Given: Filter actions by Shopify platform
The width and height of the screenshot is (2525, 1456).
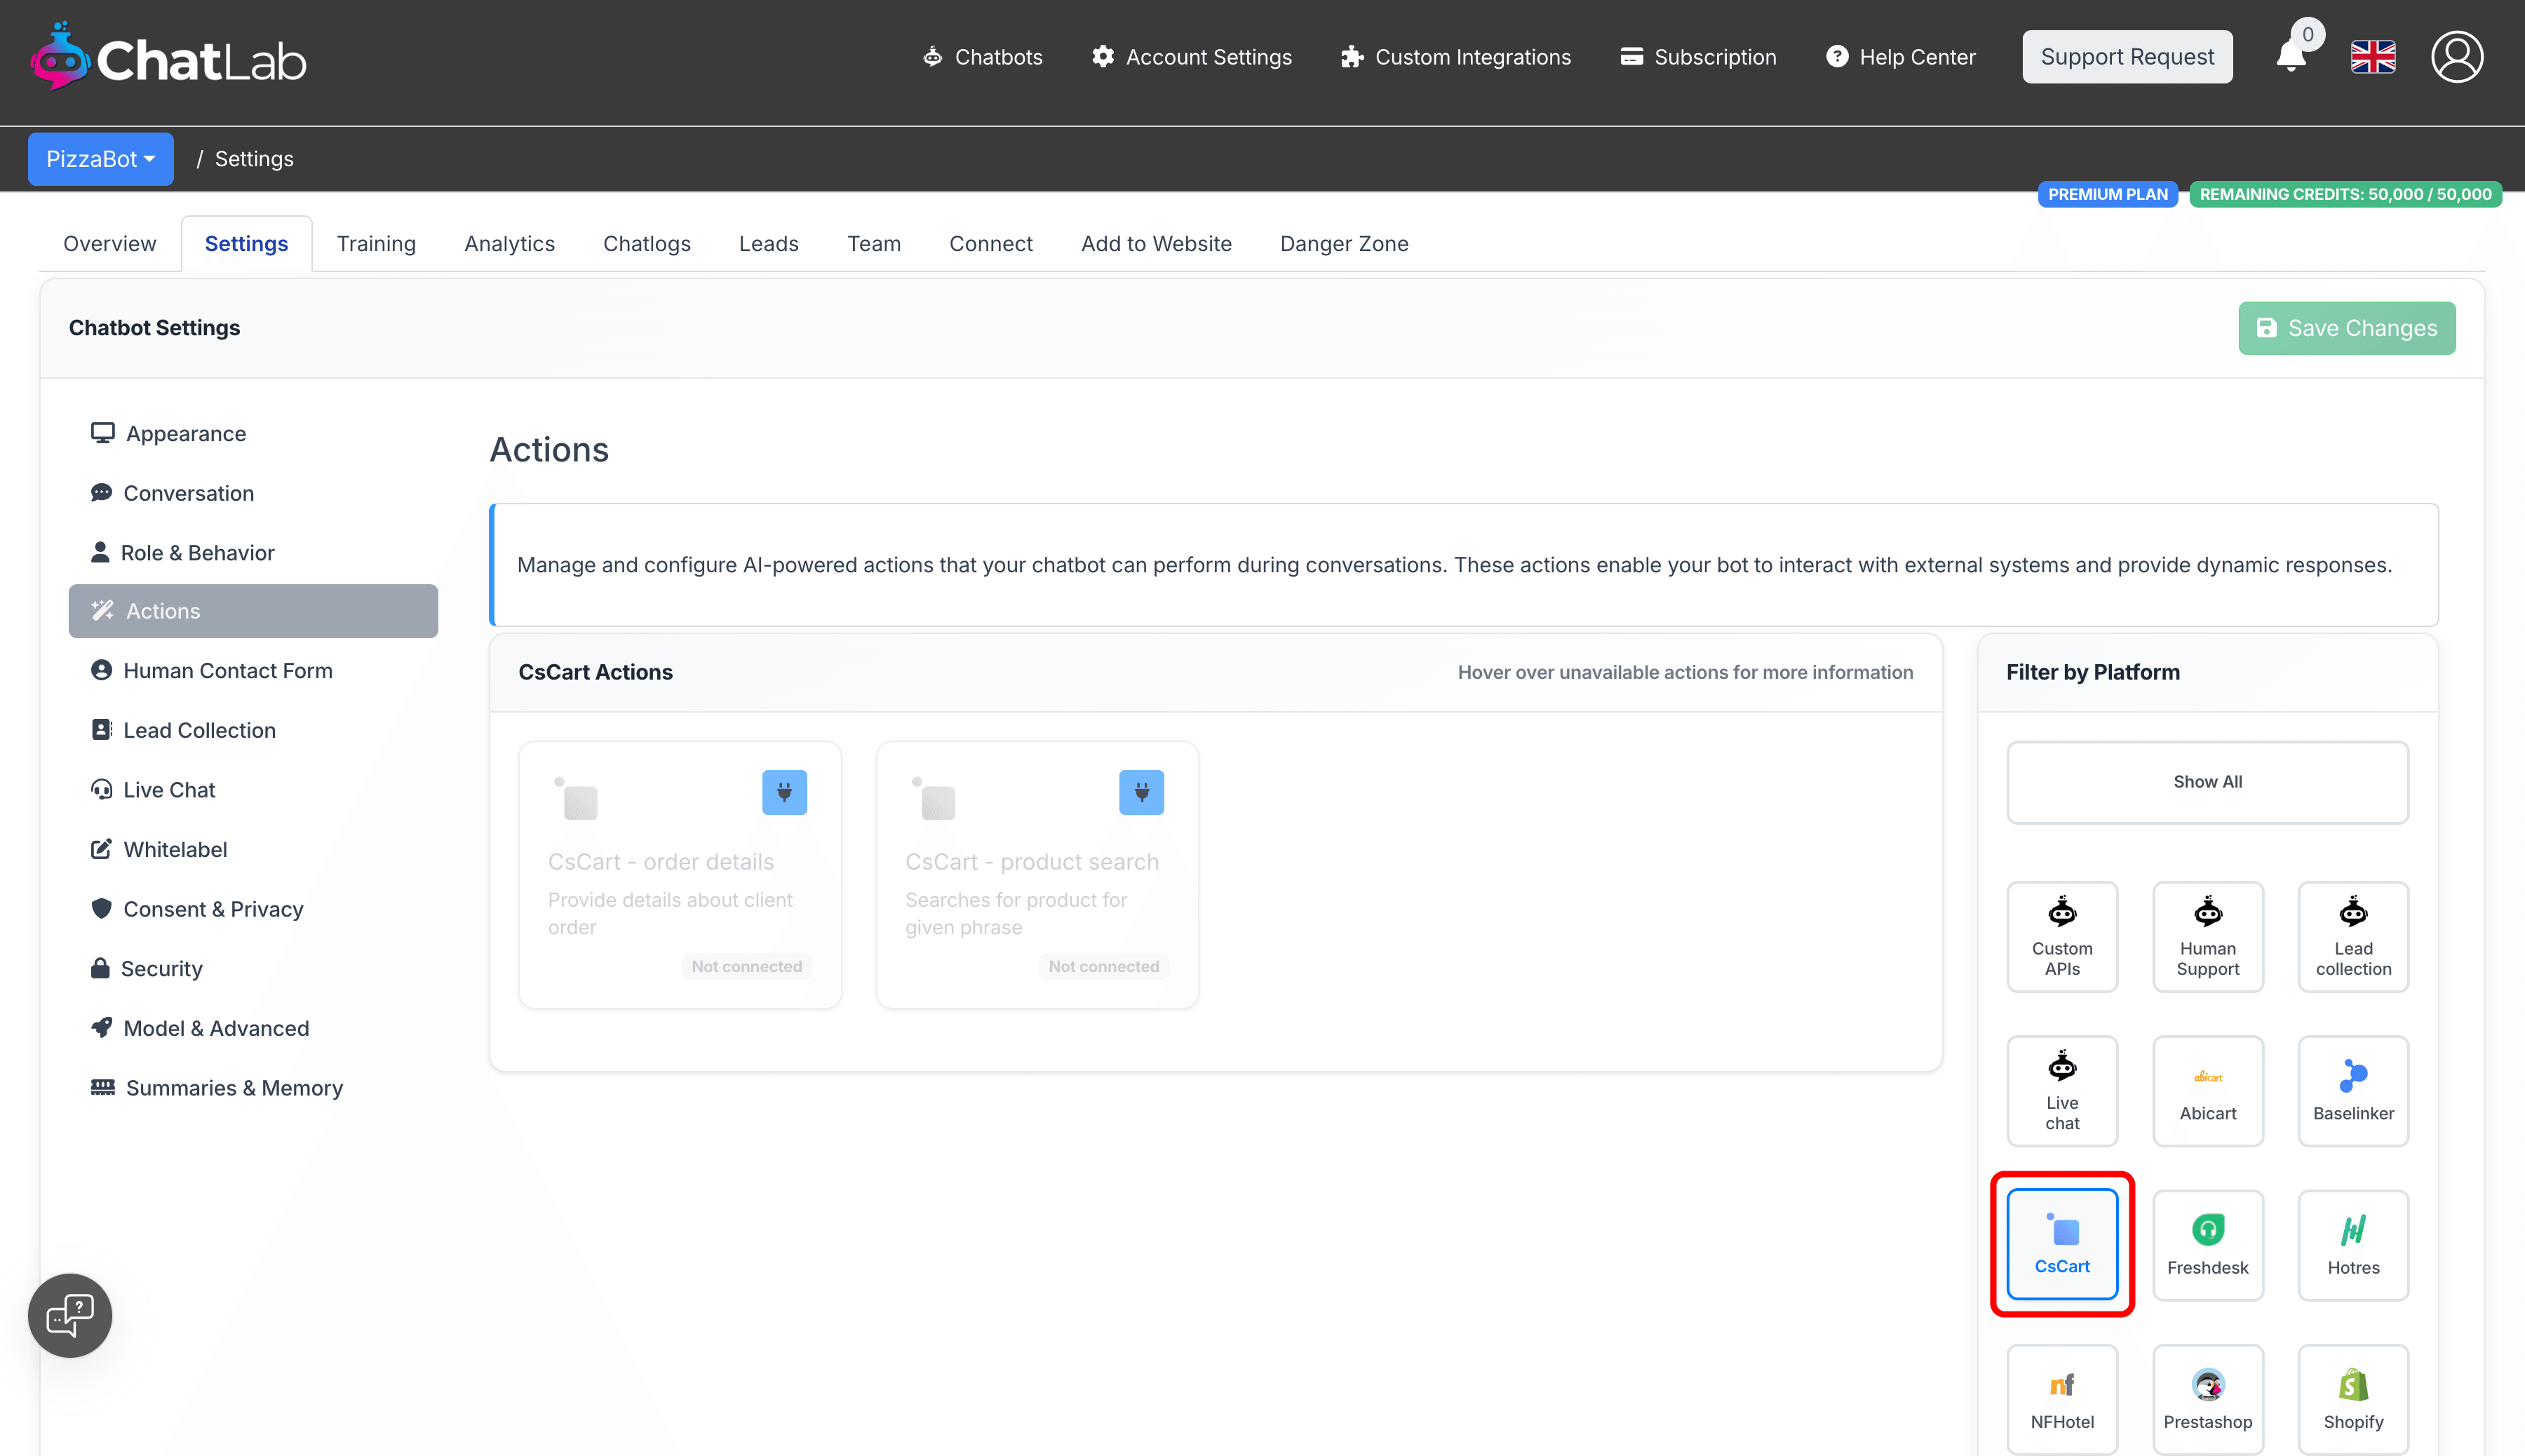Looking at the screenshot, I should tap(2352, 1398).
